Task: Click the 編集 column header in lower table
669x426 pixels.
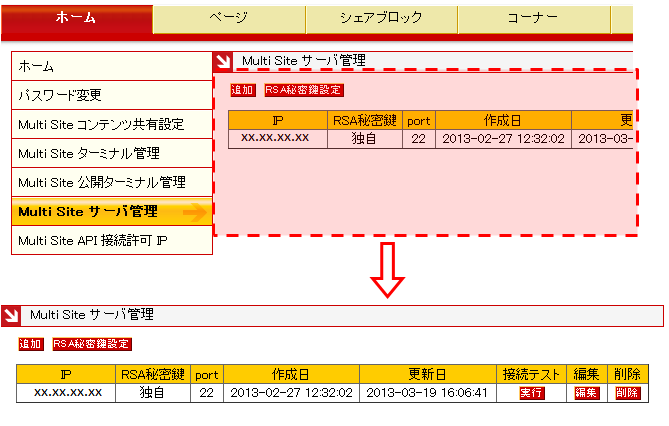Action: pyautogui.click(x=586, y=374)
